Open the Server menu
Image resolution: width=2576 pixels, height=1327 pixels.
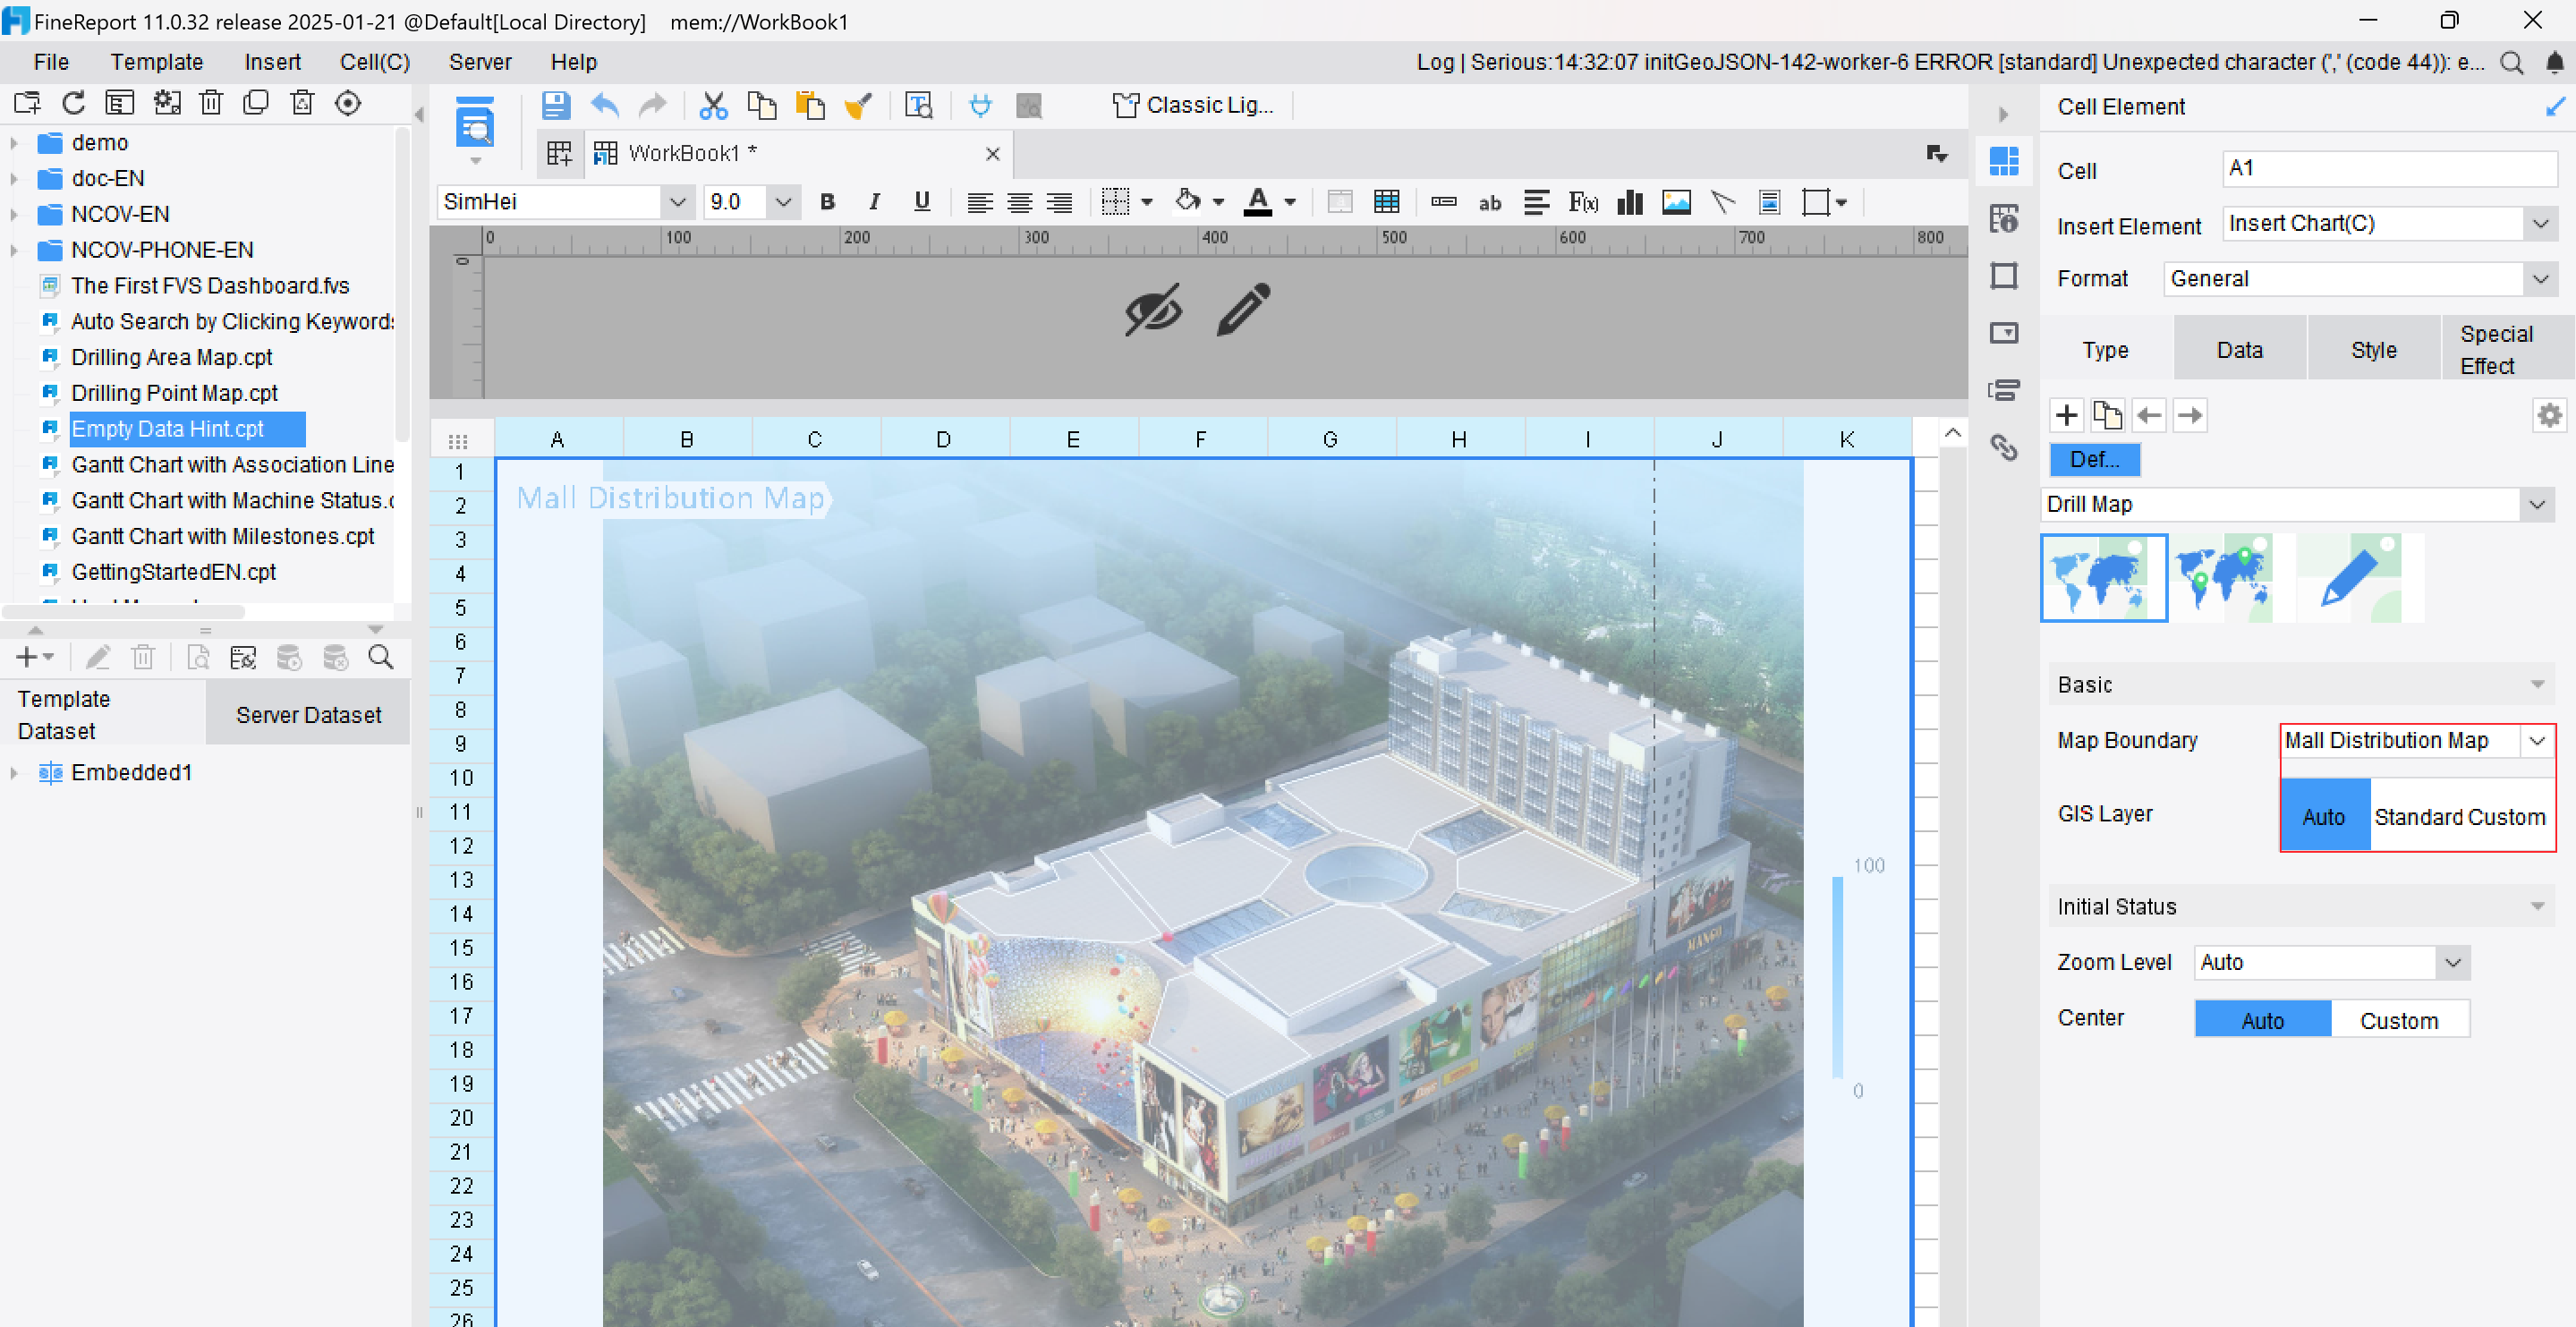[x=480, y=62]
